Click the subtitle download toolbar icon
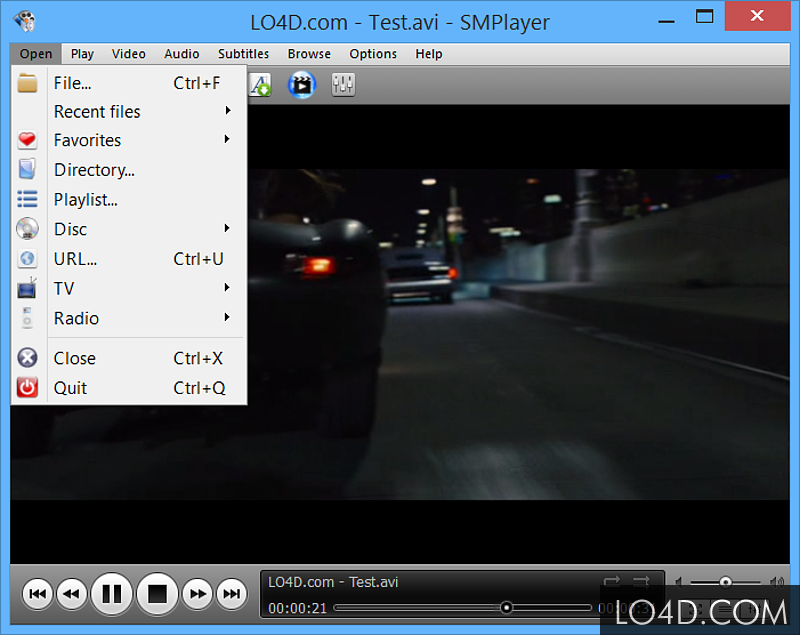The width and height of the screenshot is (800, 635). pos(260,85)
